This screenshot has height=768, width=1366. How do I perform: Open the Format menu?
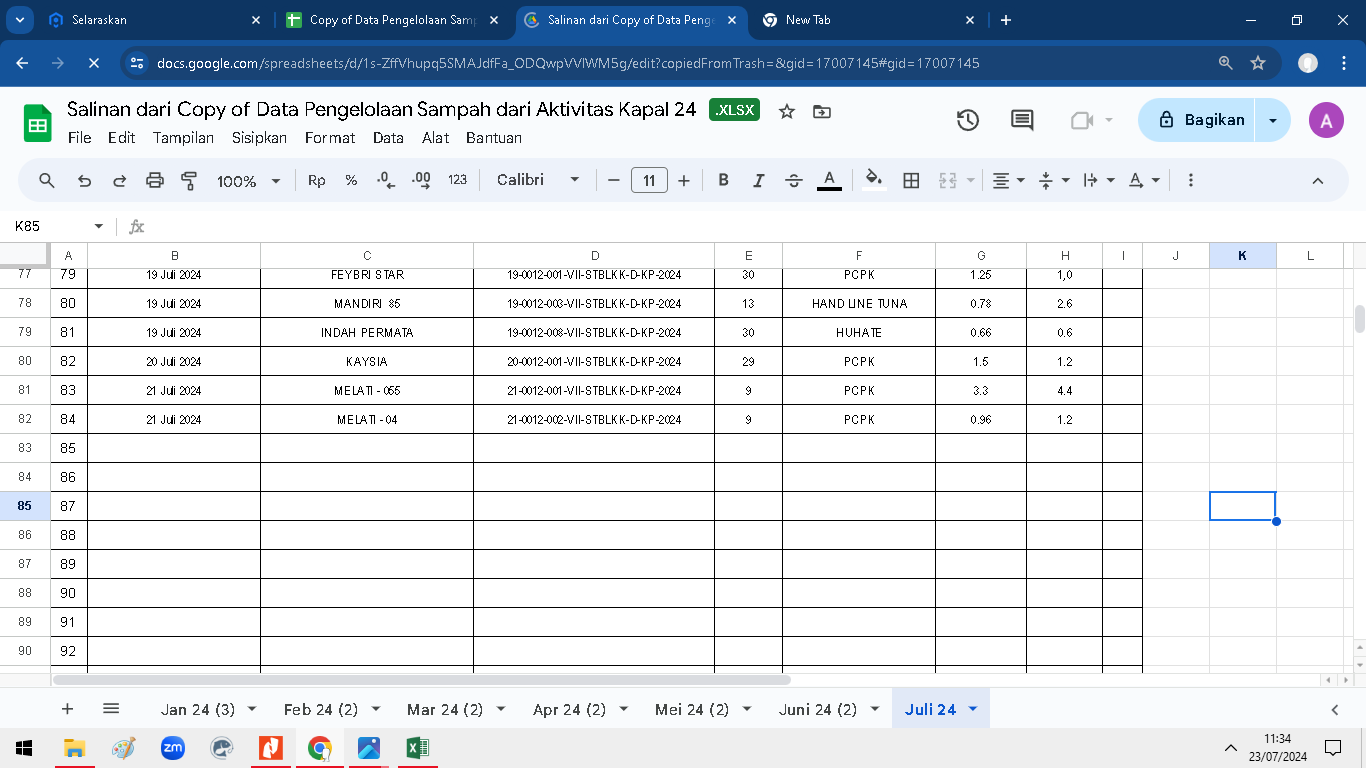pos(330,138)
